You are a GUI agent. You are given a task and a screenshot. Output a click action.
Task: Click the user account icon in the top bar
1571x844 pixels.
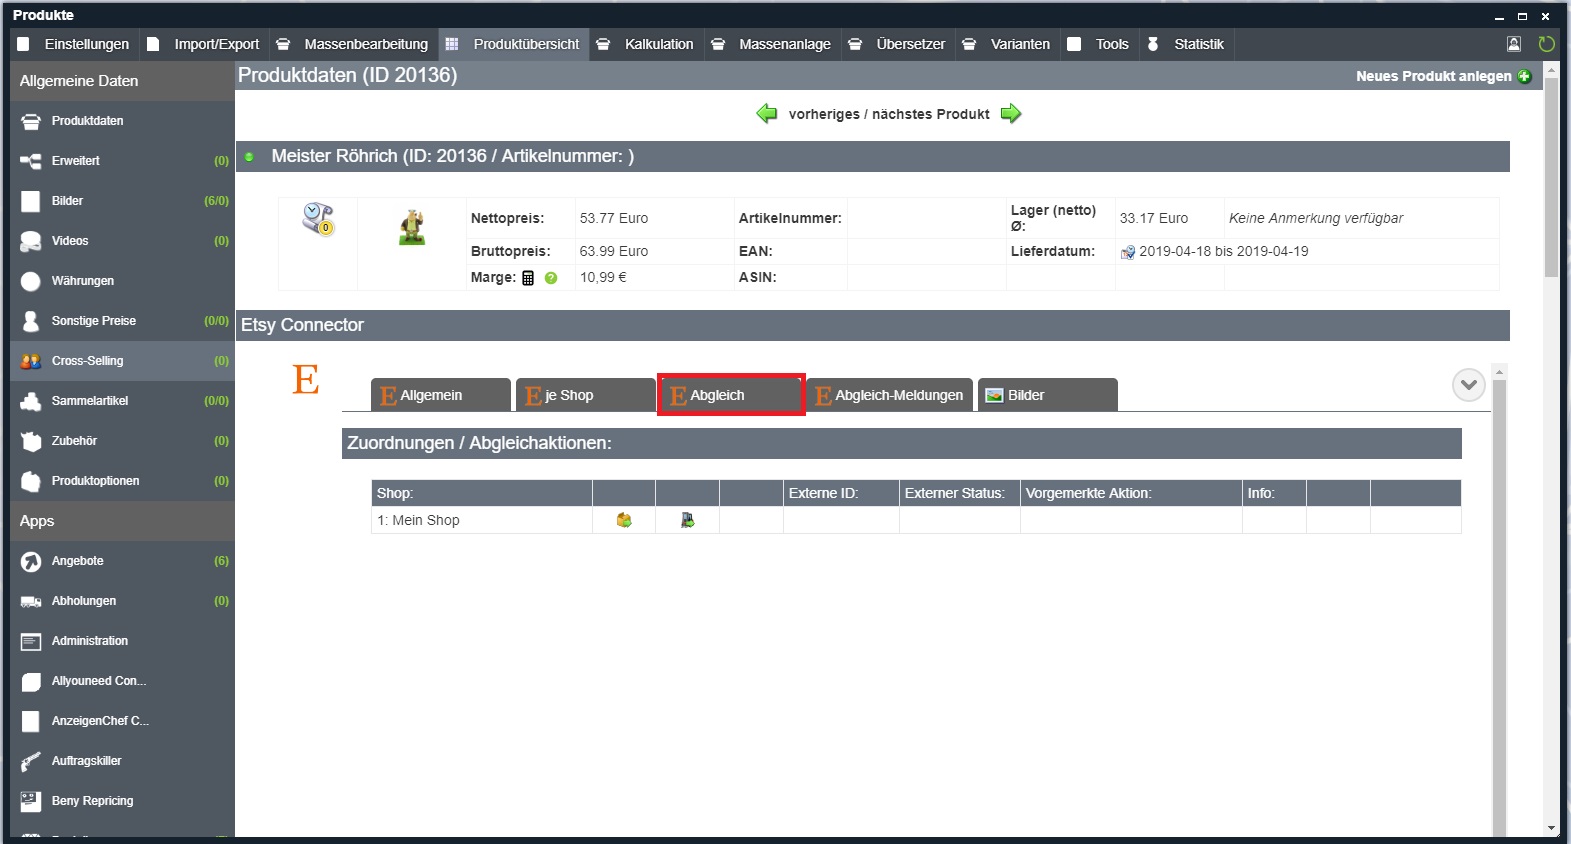tap(1514, 44)
